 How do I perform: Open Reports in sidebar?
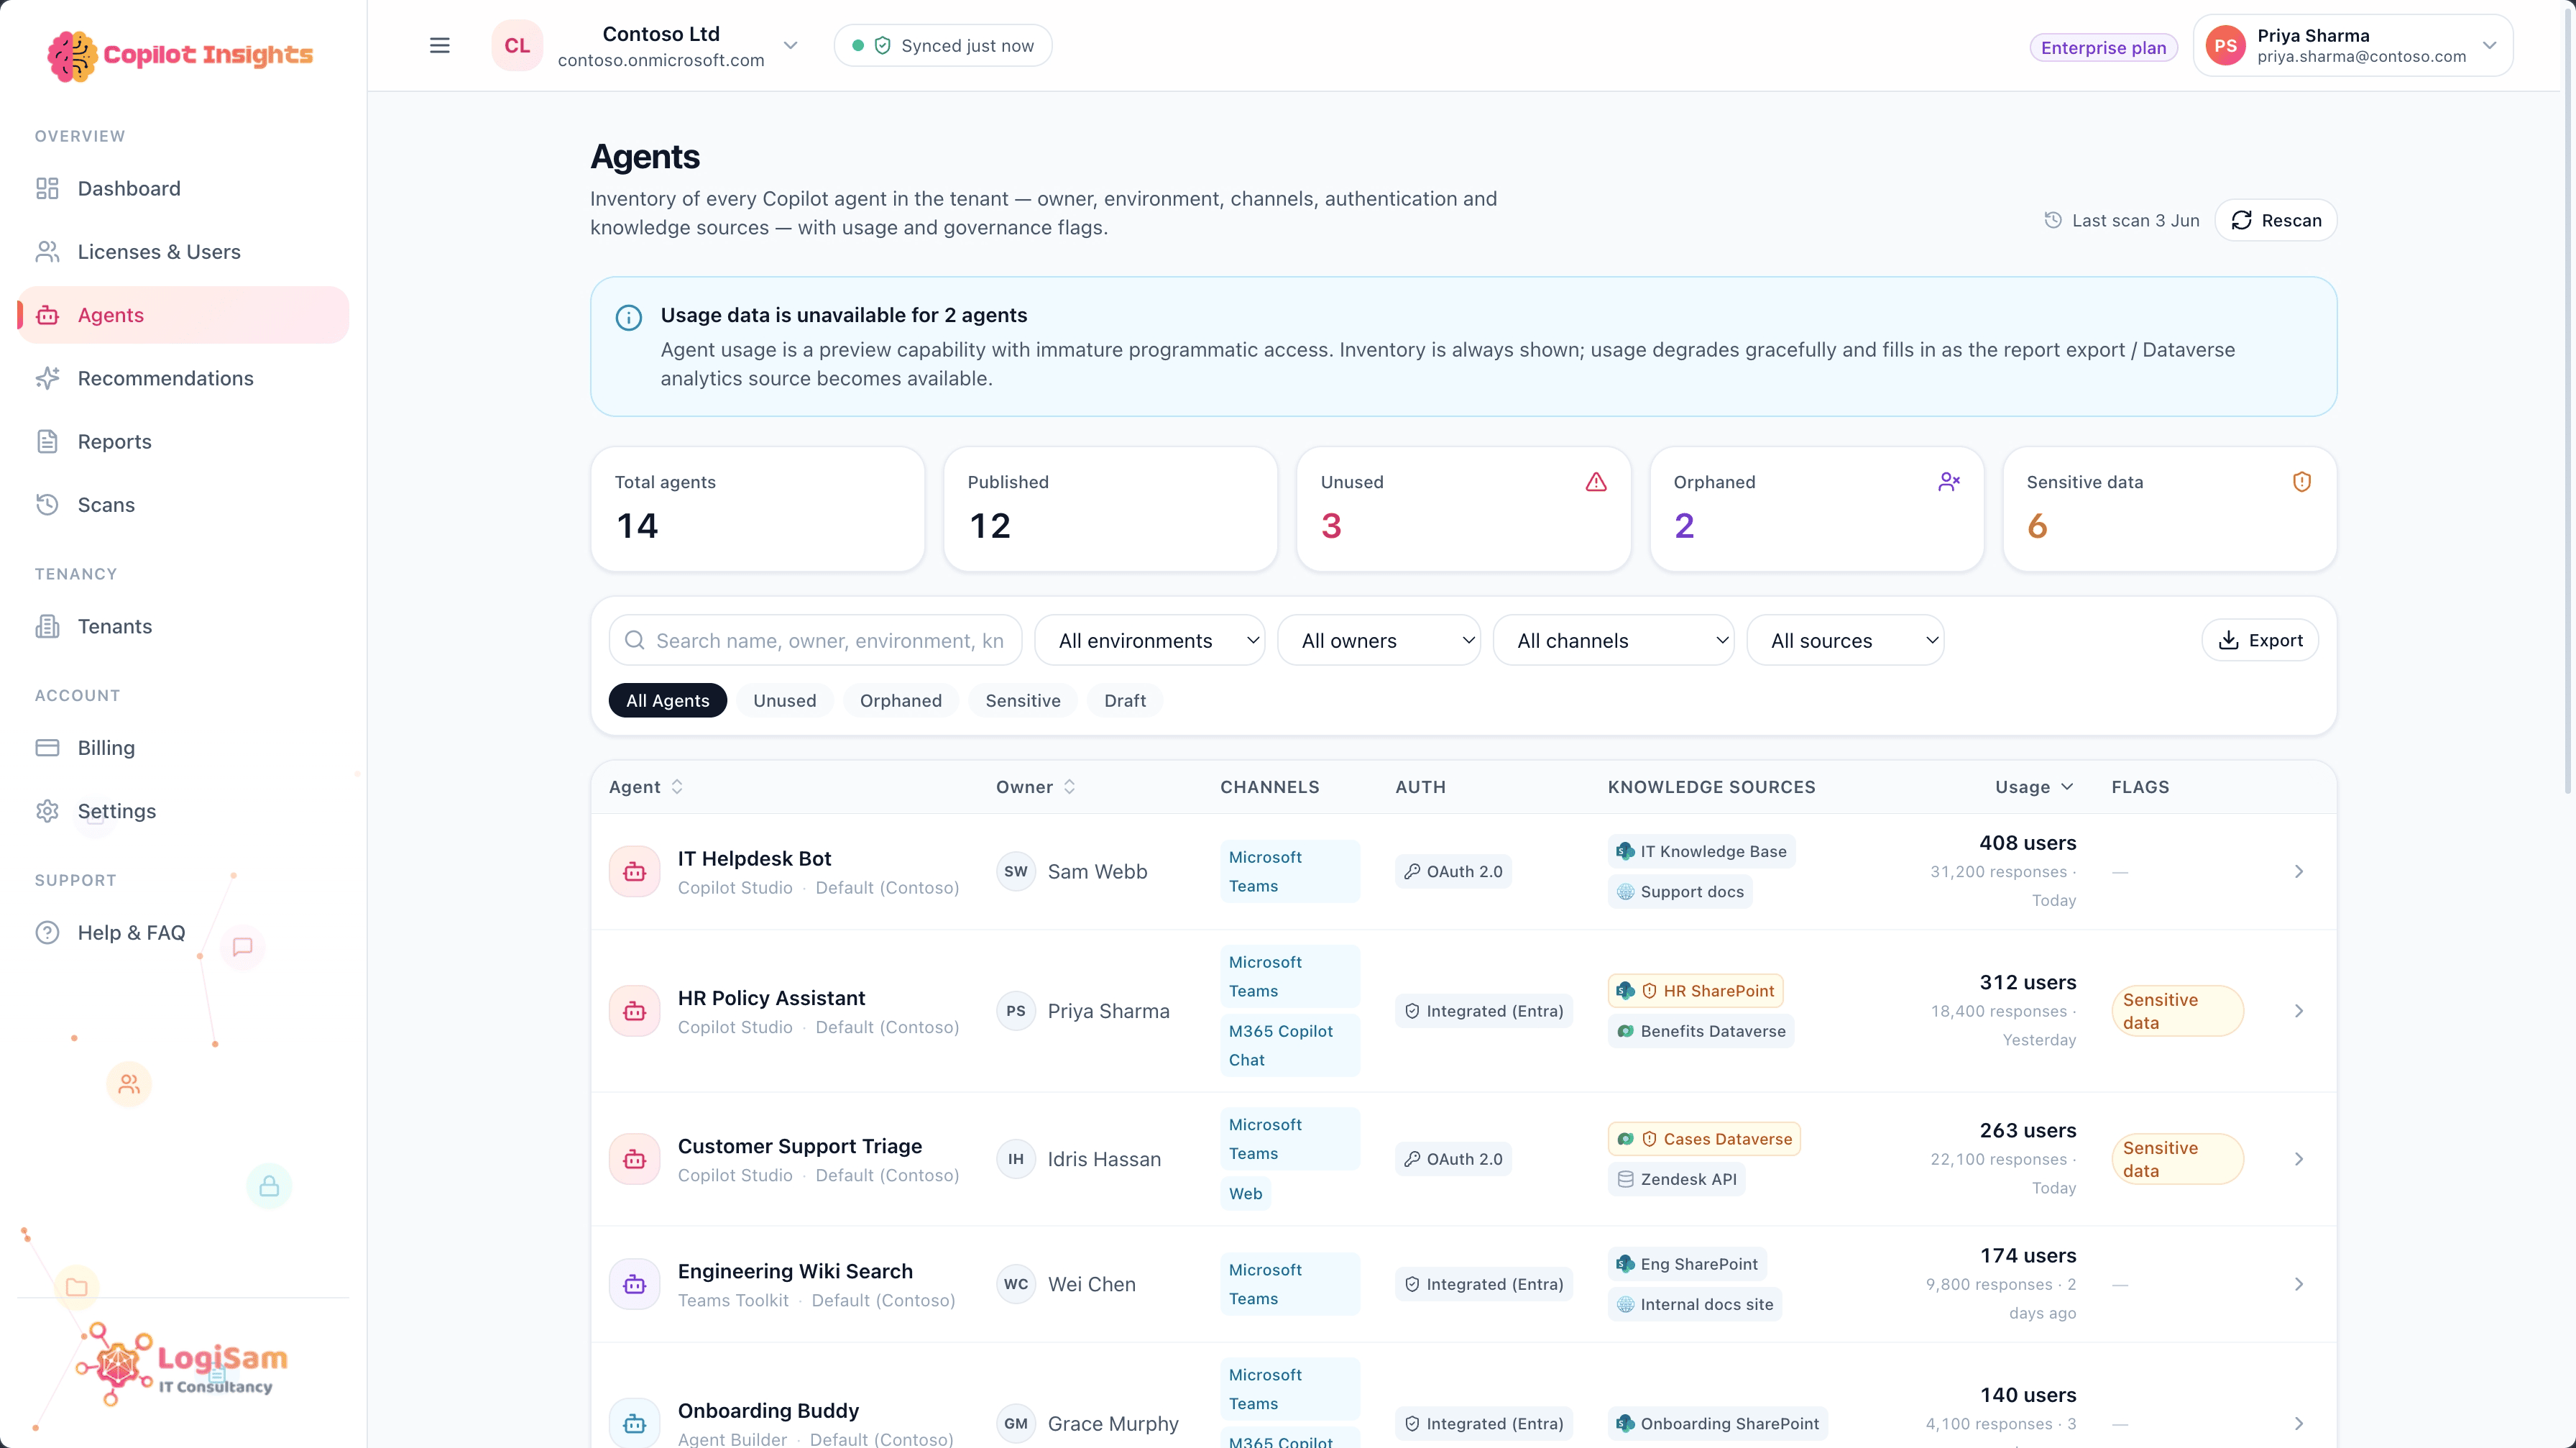pos(183,441)
